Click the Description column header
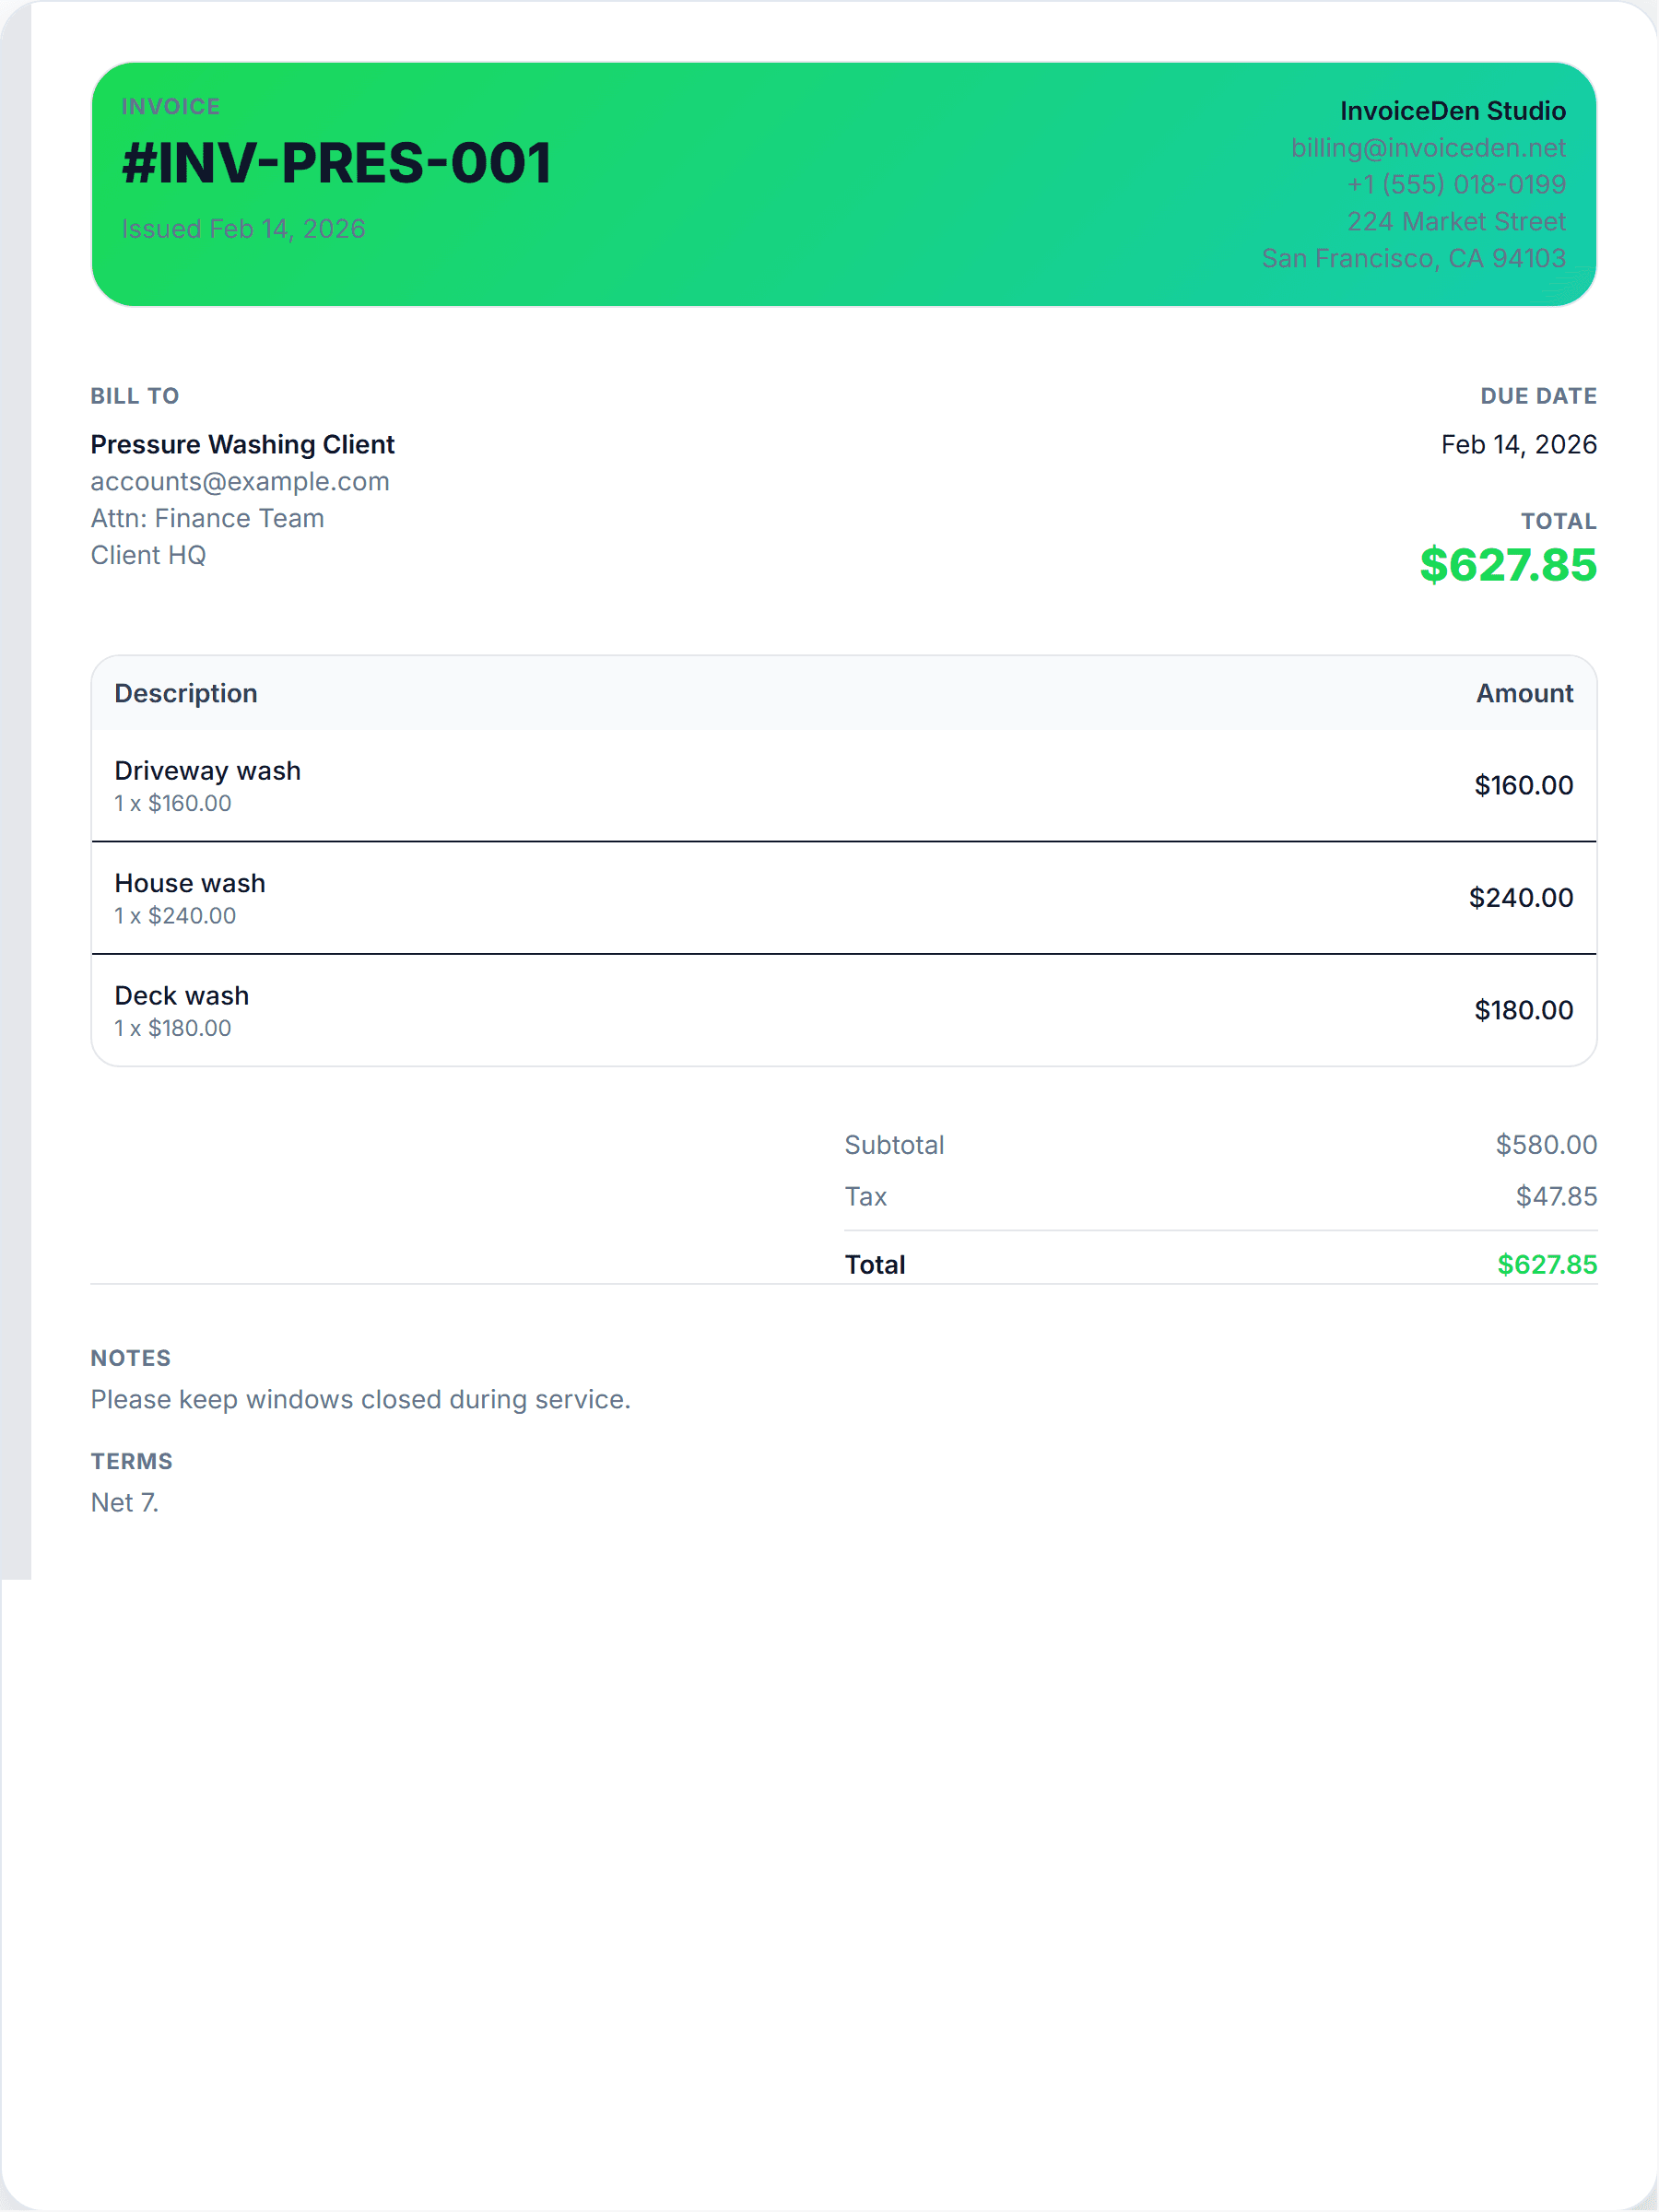 coord(186,693)
